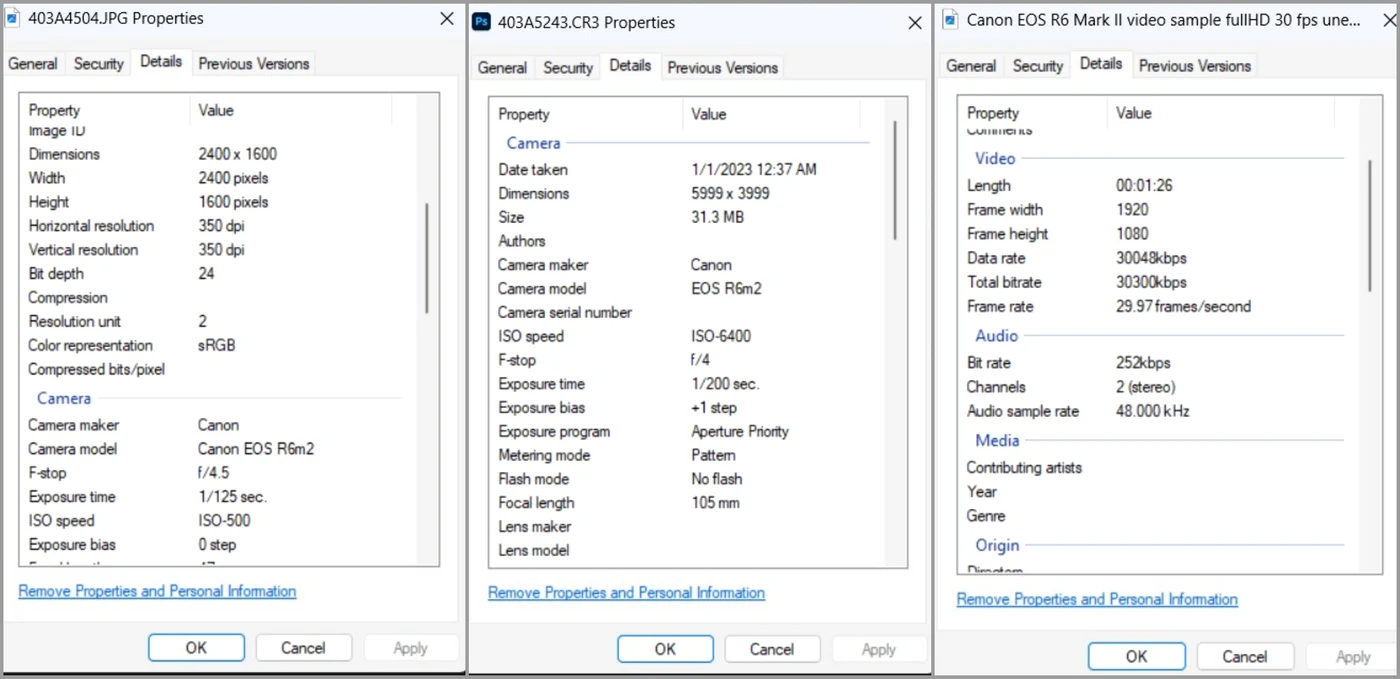The height and width of the screenshot is (679, 1400).
Task: Select Details tab in video Properties window
Action: coord(1101,63)
